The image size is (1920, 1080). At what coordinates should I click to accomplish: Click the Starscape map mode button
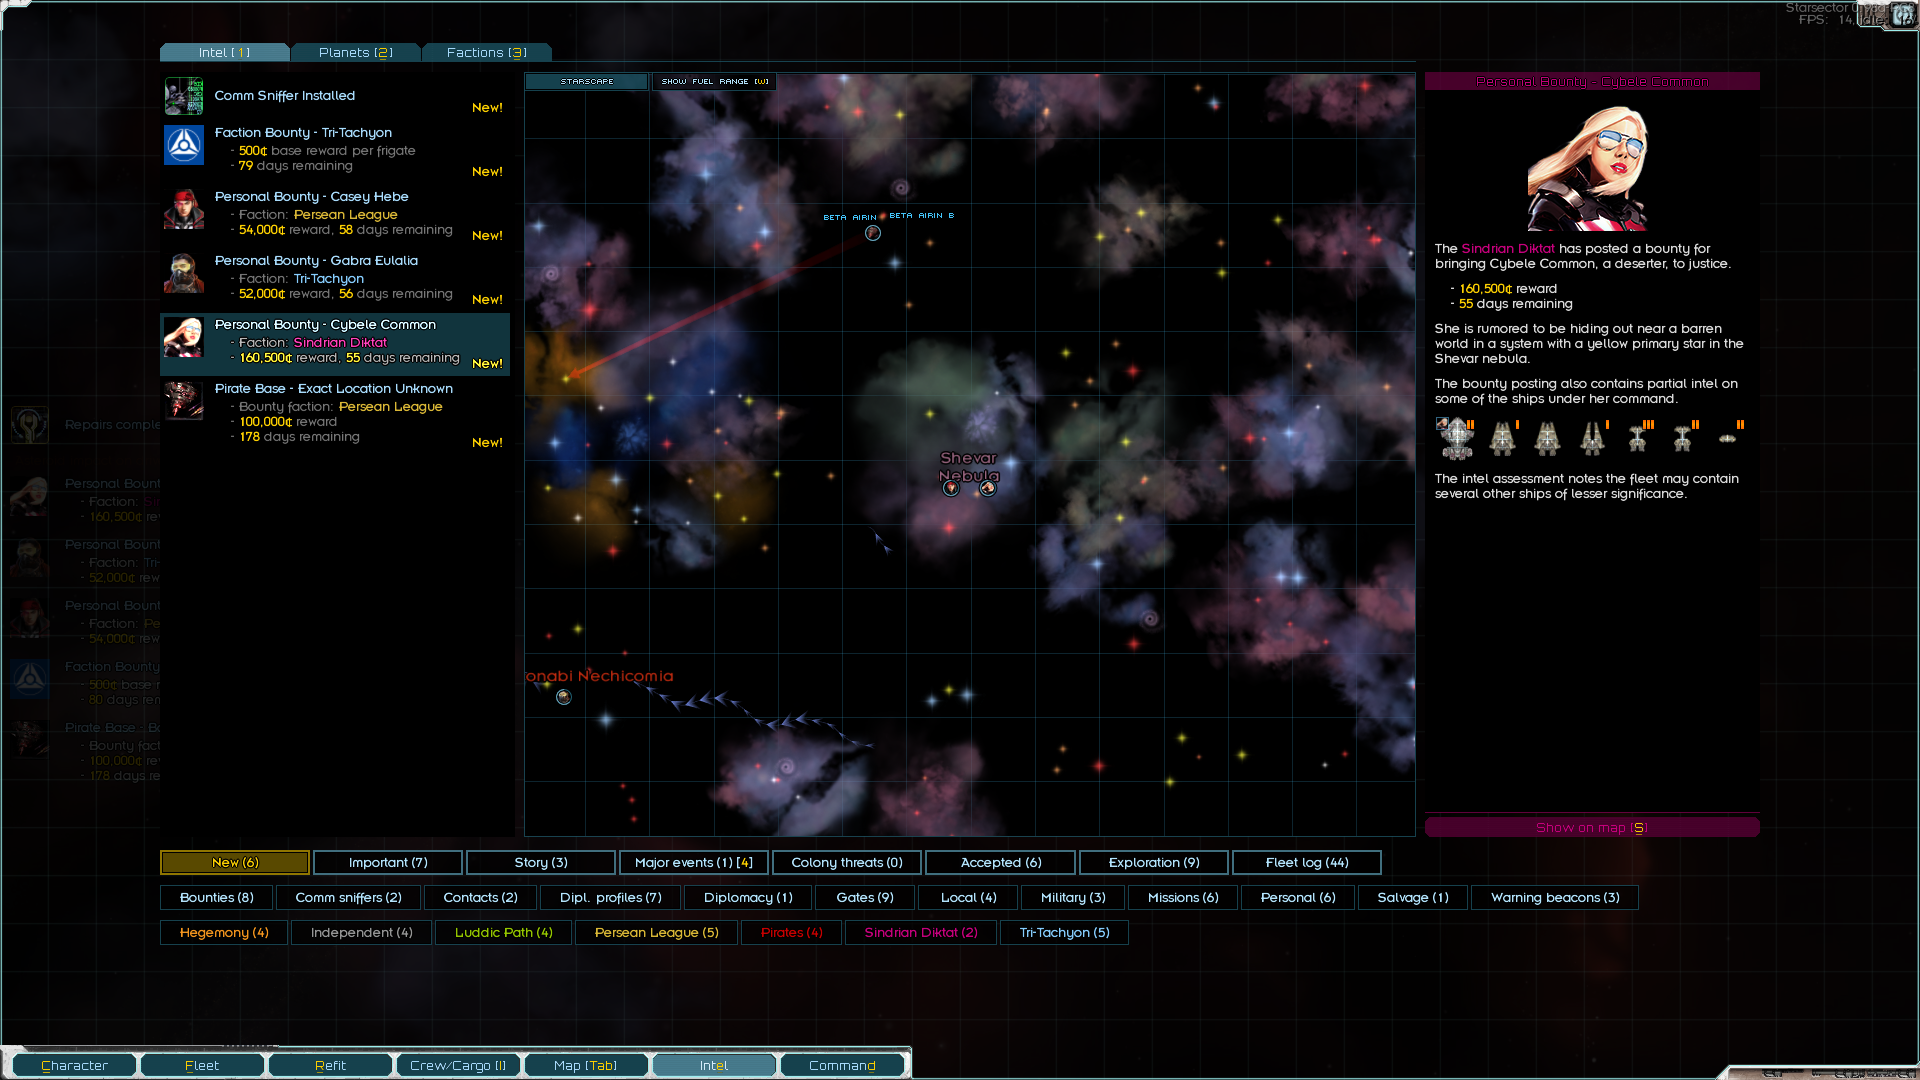(x=587, y=81)
